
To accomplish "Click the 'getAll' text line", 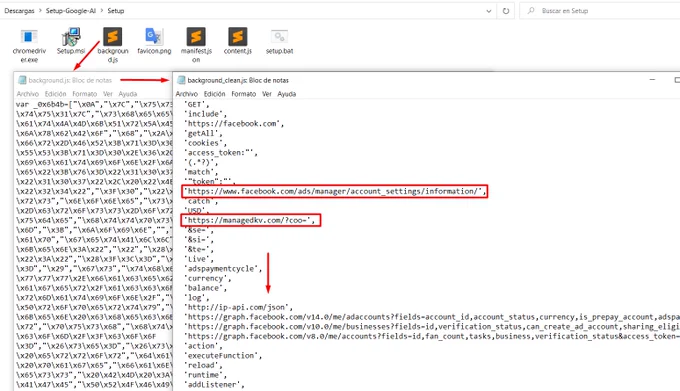I will pos(203,134).
